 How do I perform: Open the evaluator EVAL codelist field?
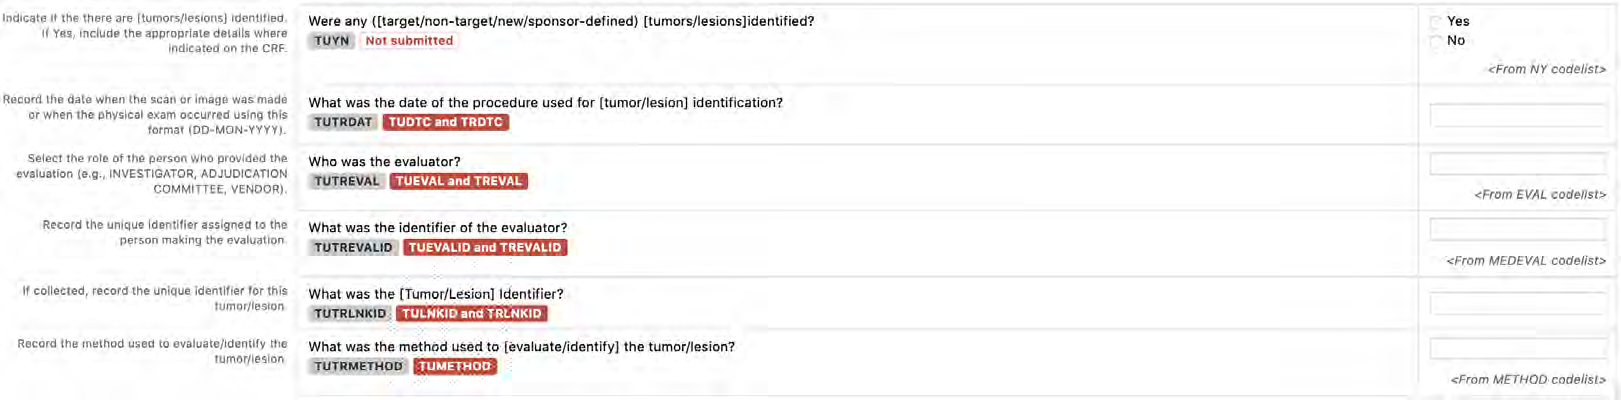coord(1517,163)
